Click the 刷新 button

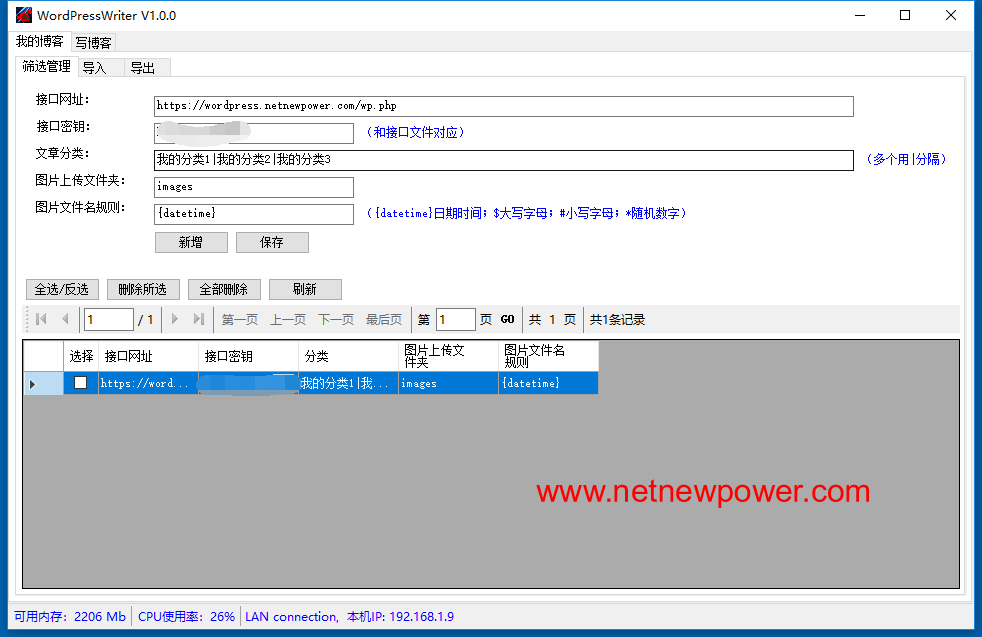(x=305, y=289)
